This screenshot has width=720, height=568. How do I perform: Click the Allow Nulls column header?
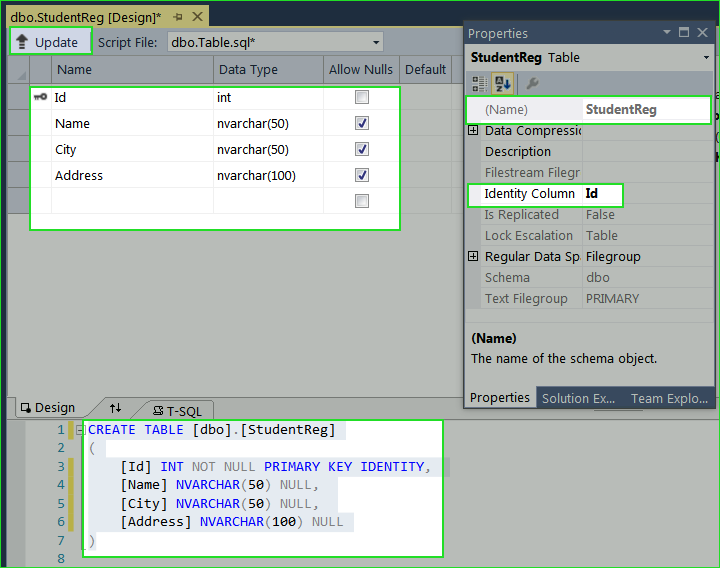(x=361, y=70)
